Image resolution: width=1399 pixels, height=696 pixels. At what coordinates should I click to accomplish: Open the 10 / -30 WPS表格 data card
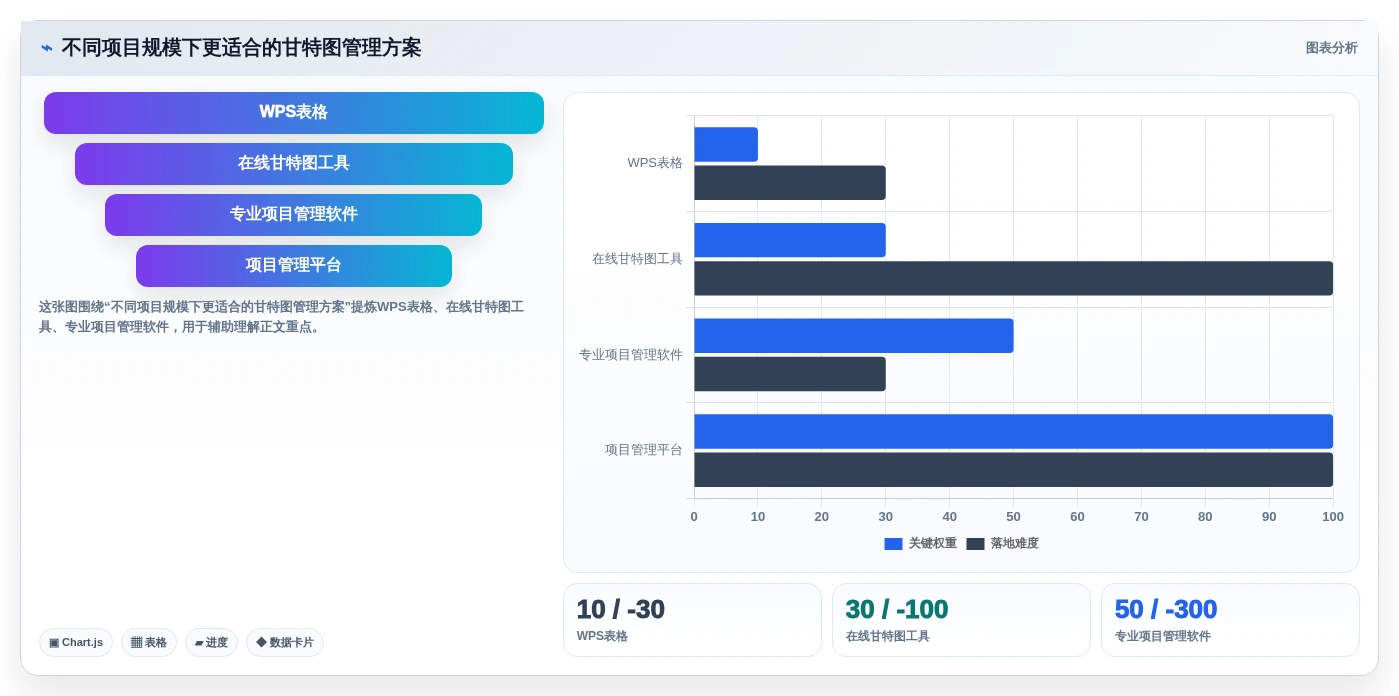point(692,620)
